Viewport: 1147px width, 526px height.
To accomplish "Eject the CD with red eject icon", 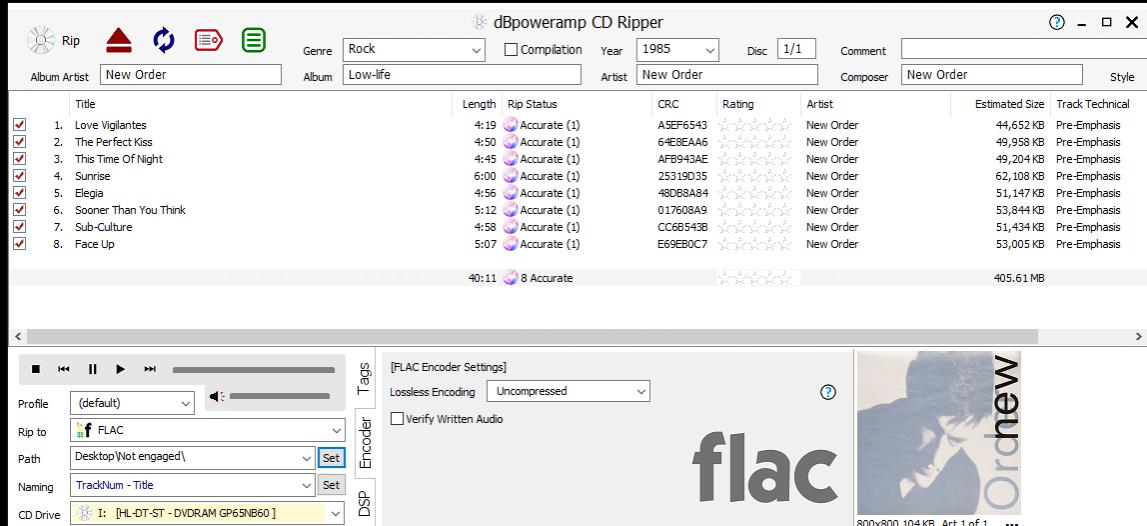I will coord(119,41).
